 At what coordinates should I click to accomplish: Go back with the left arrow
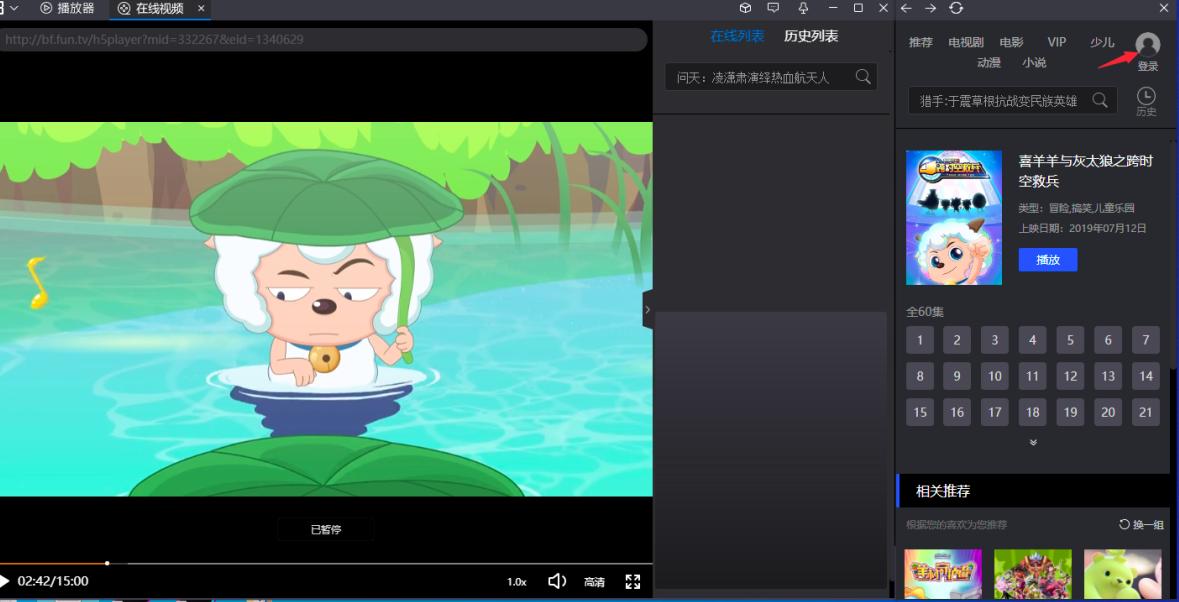pos(906,8)
